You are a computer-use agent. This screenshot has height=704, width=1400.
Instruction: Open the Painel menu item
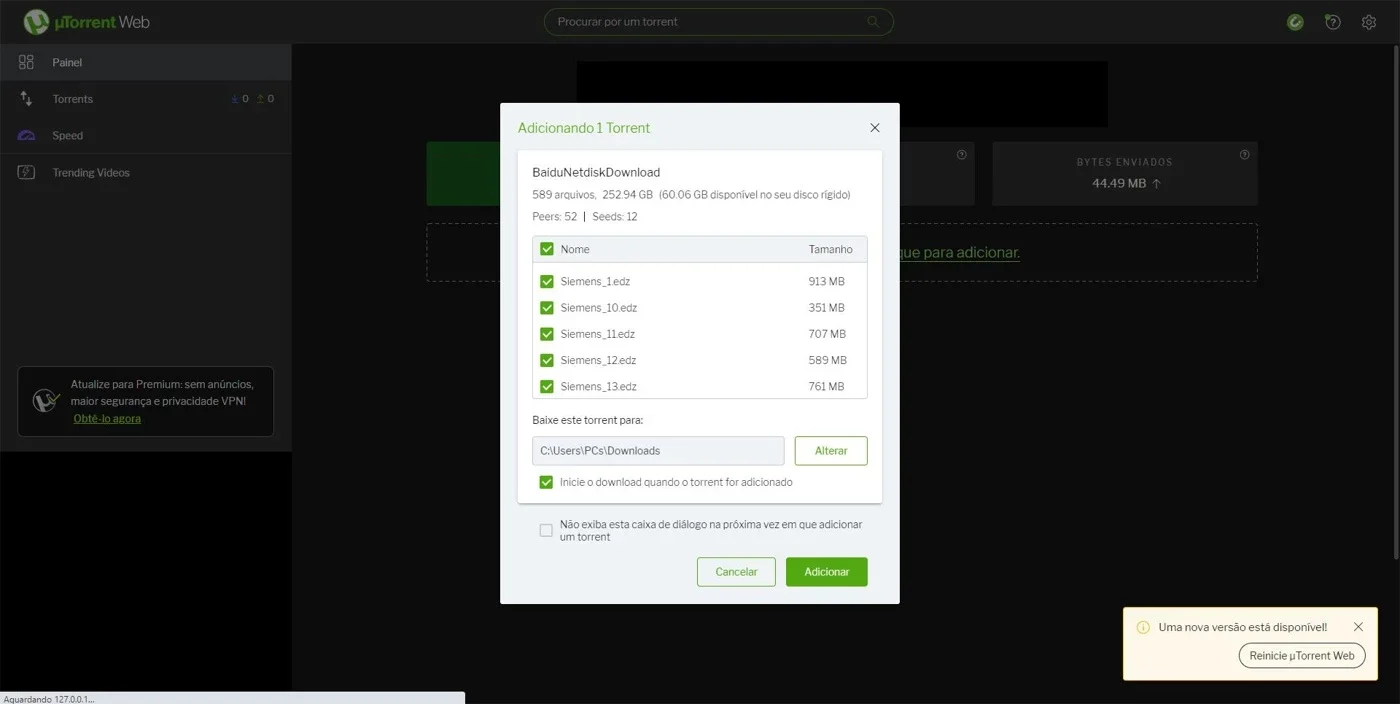[146, 62]
